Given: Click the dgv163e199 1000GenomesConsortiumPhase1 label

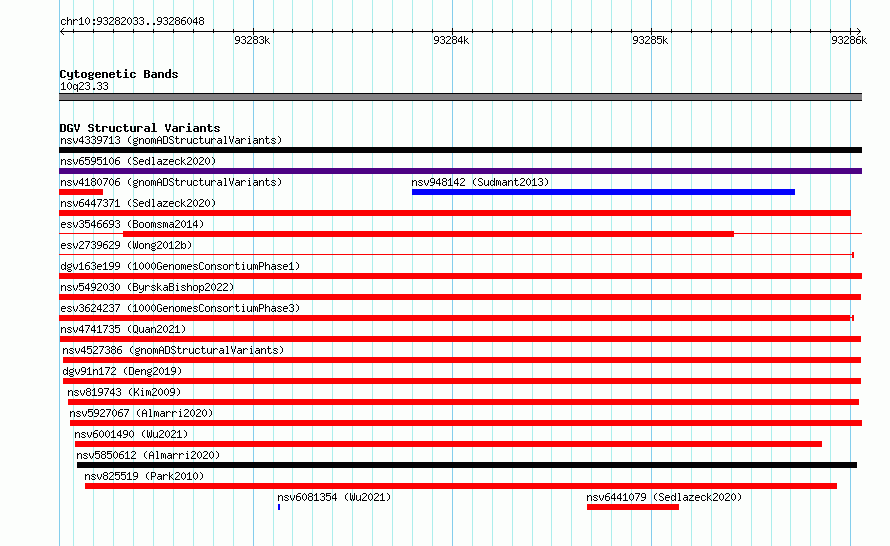Looking at the screenshot, I should click(x=180, y=266).
